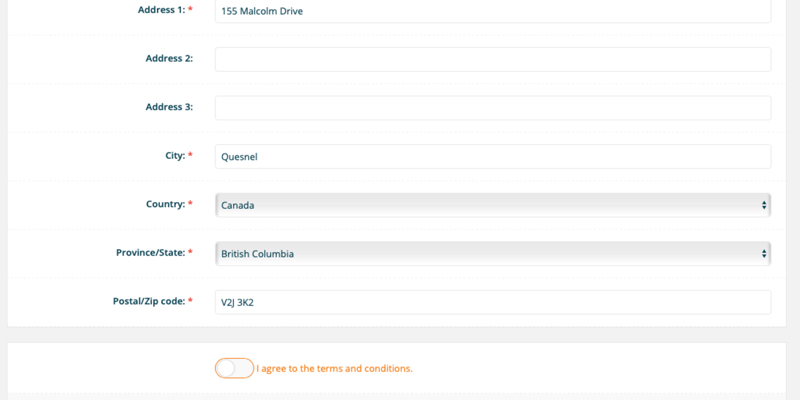Click the Postal/Zip code field with V2J 3K2
The image size is (800, 400).
coord(493,302)
